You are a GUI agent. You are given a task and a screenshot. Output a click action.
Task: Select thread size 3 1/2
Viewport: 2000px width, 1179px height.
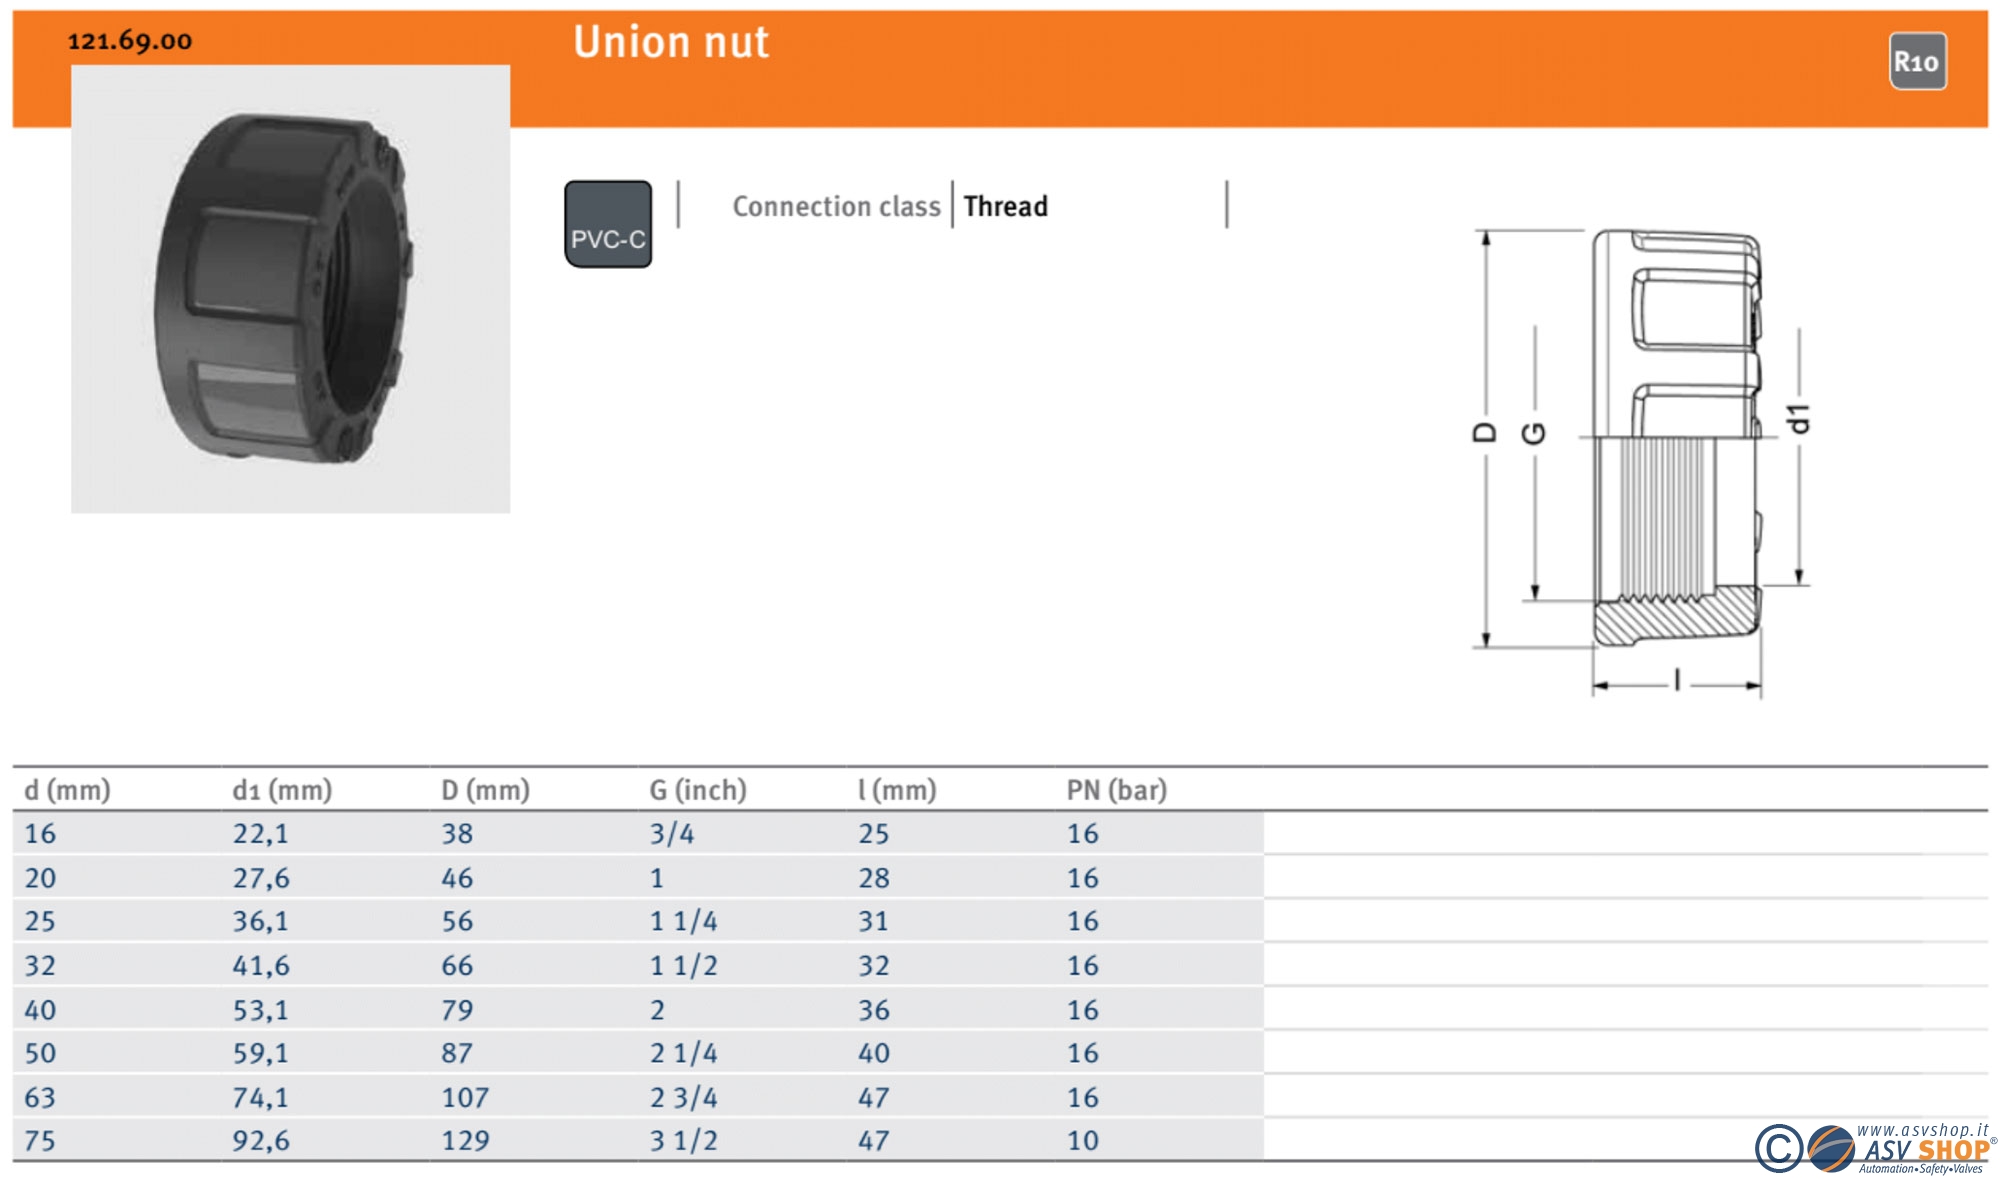pos(684,1141)
